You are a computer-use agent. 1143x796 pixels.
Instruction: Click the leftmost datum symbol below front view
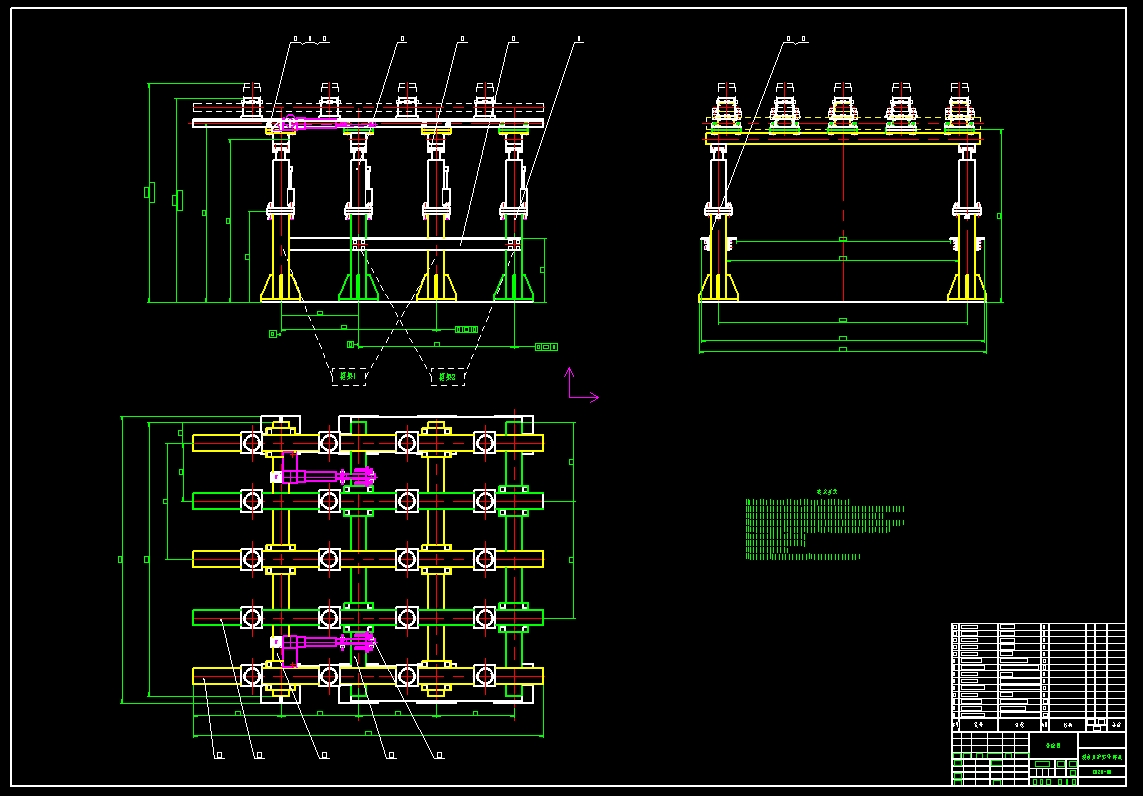coord(273,334)
